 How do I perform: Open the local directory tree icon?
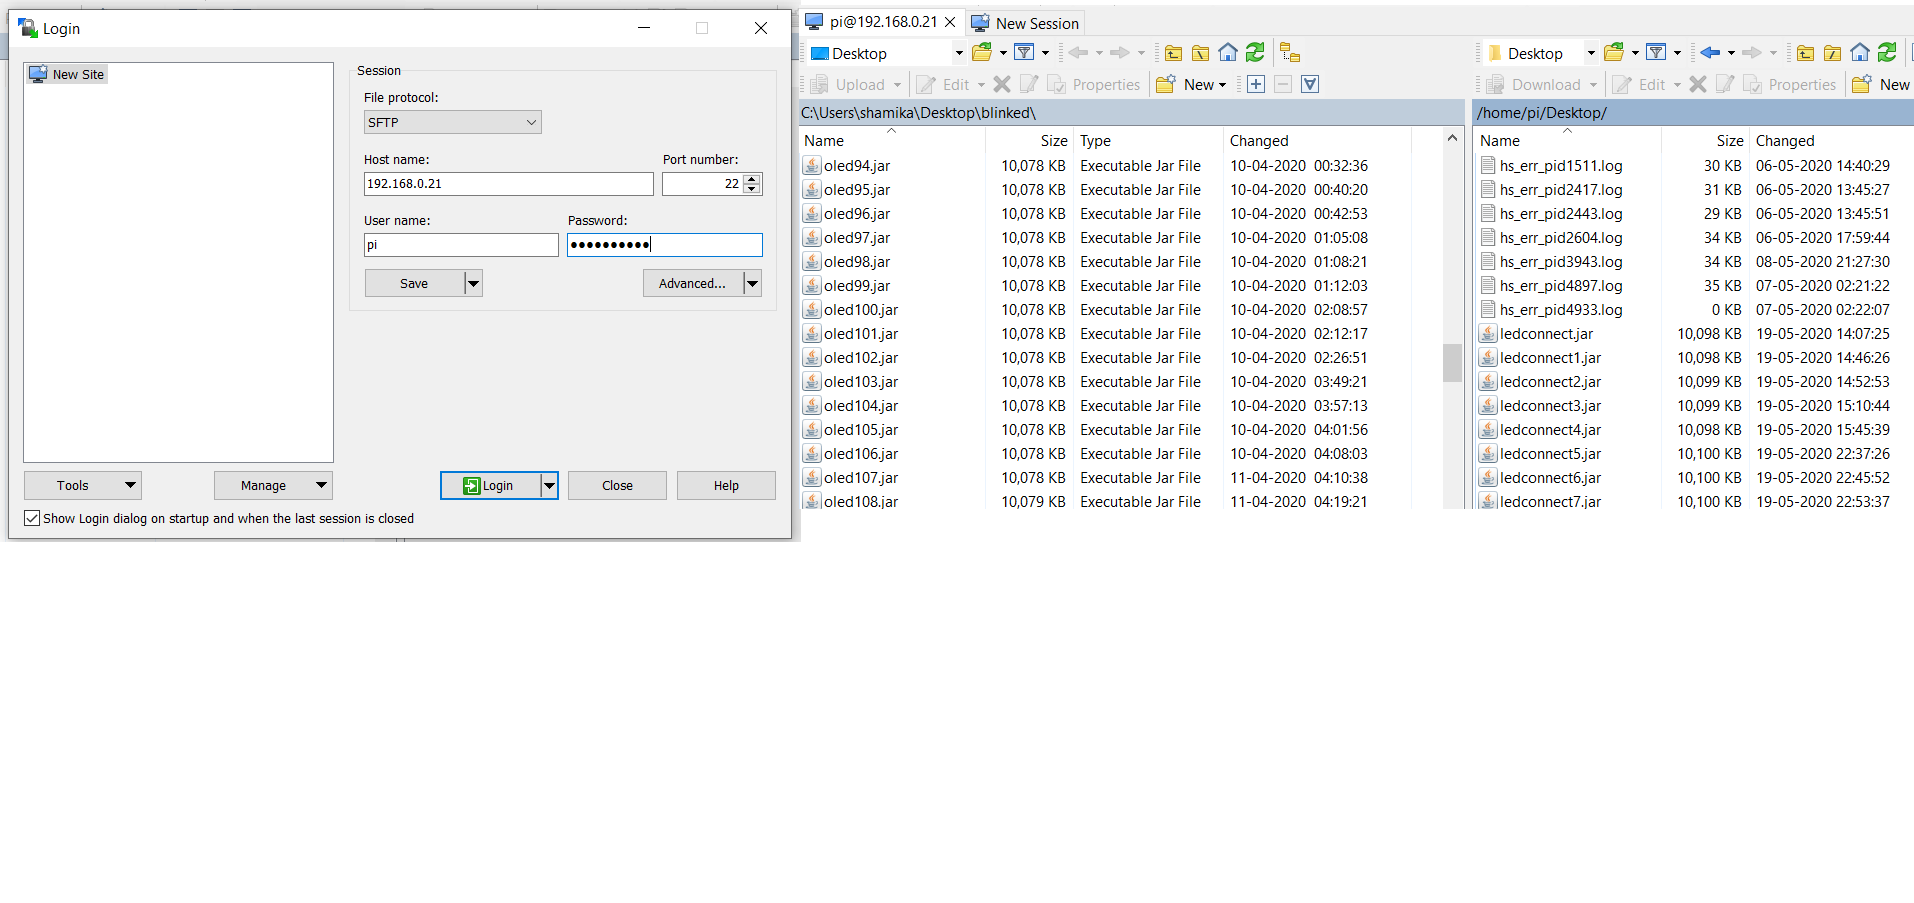pos(1290,53)
